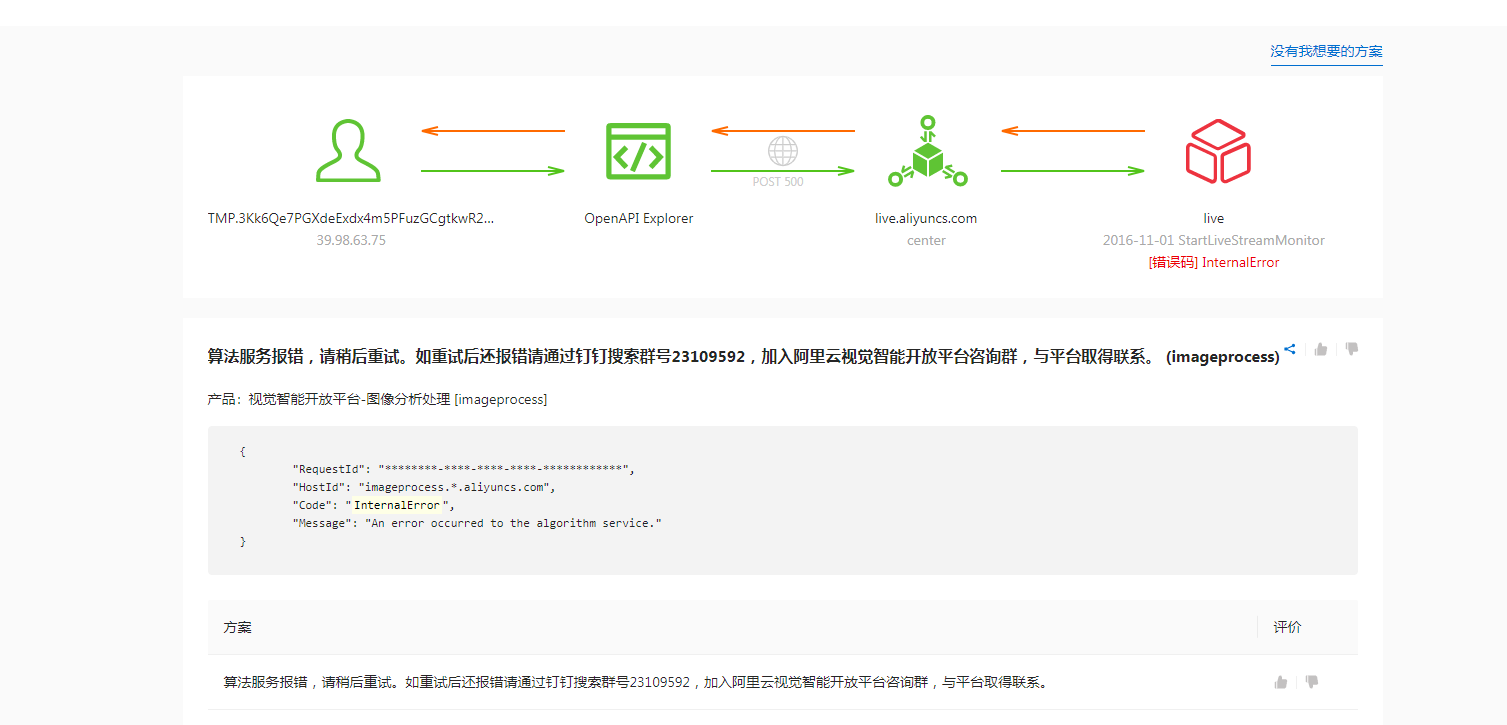The image size is (1507, 725).
Task: Click the OpenAPI Explorer code window icon
Action: tap(638, 151)
